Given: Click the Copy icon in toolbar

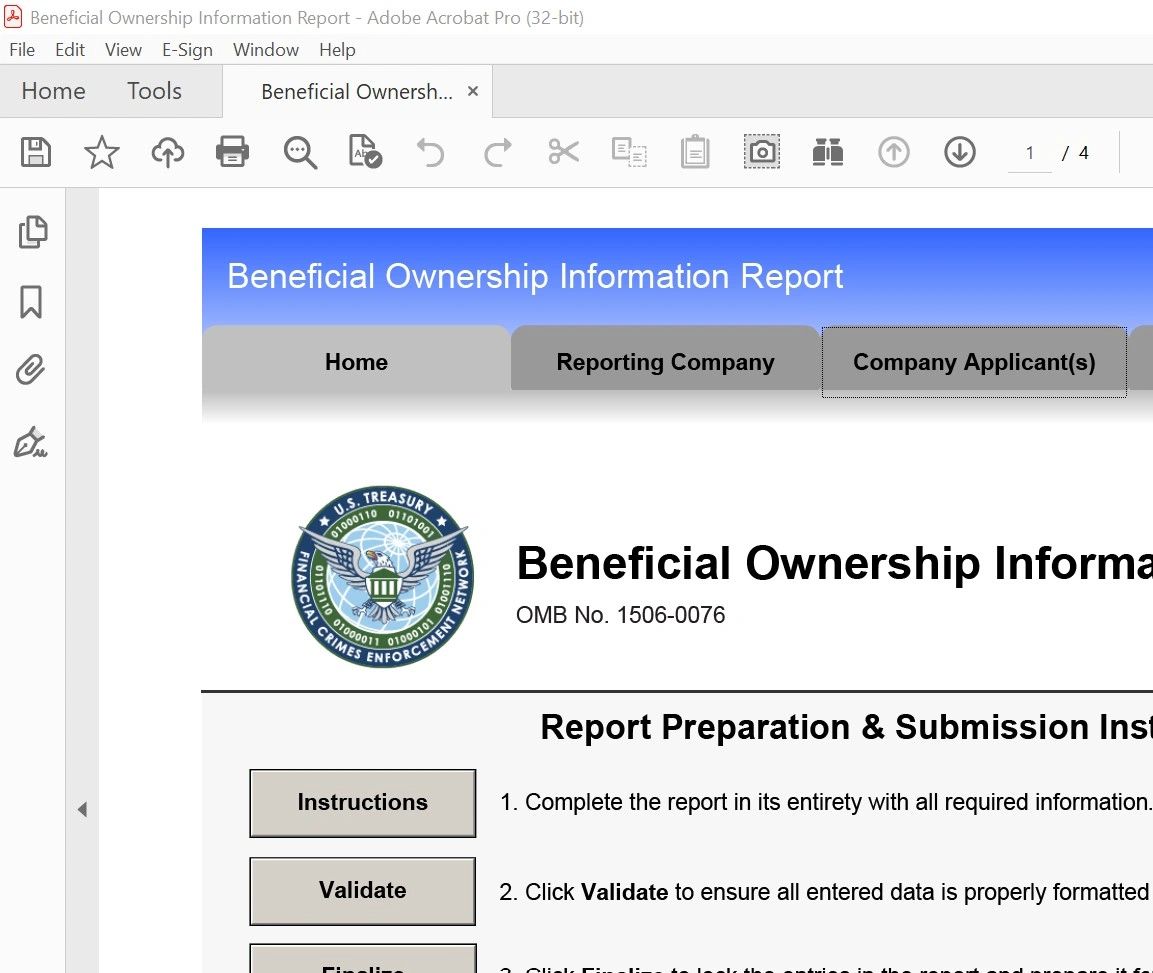Looking at the screenshot, I should pos(629,152).
